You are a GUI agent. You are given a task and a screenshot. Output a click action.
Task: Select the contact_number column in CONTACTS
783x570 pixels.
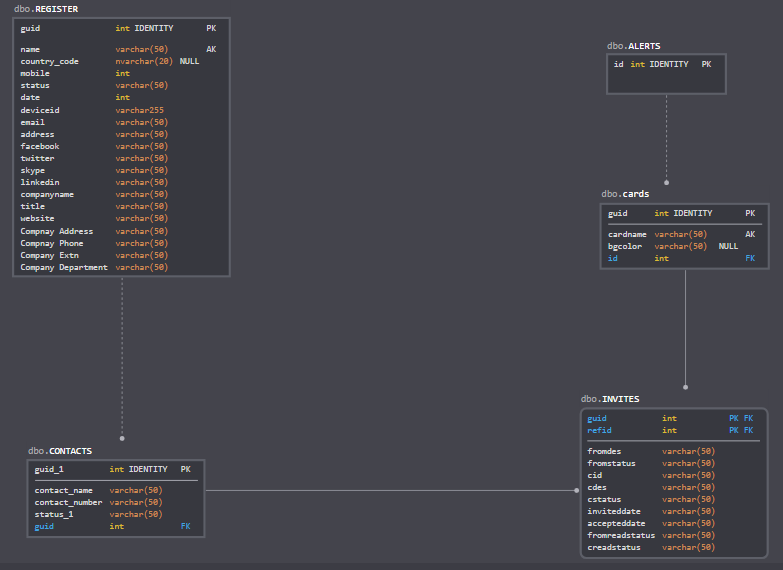68,502
